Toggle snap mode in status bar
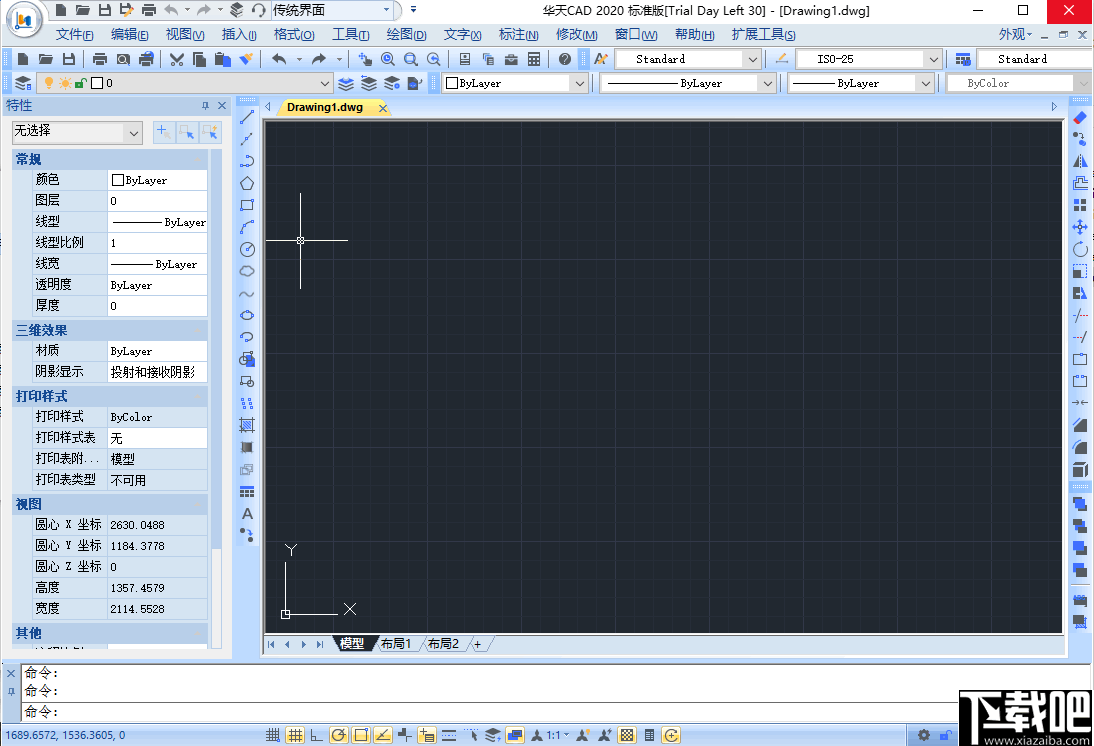The image size is (1094, 746). click(273, 735)
